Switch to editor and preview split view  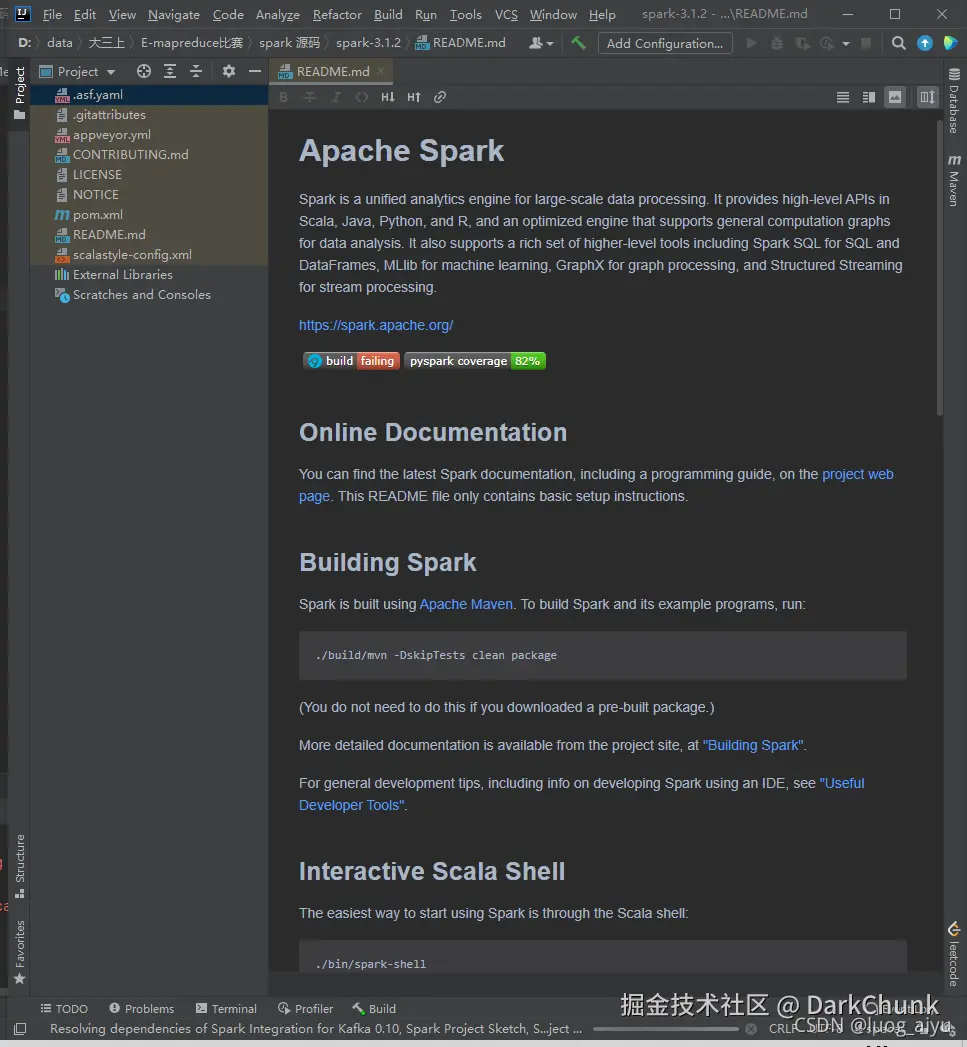click(x=869, y=97)
